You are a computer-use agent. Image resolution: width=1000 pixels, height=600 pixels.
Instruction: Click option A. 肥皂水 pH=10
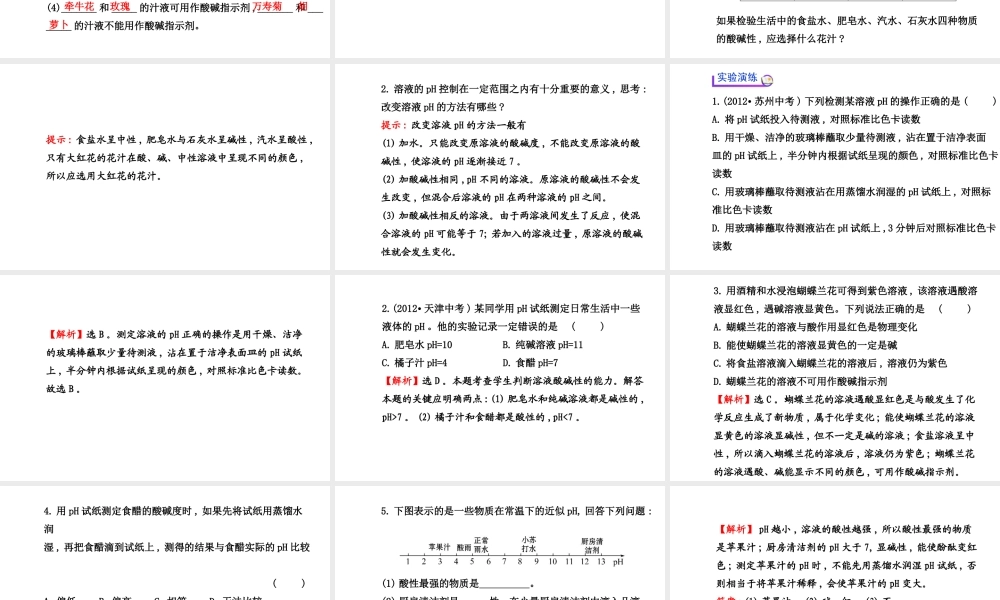pos(417,345)
